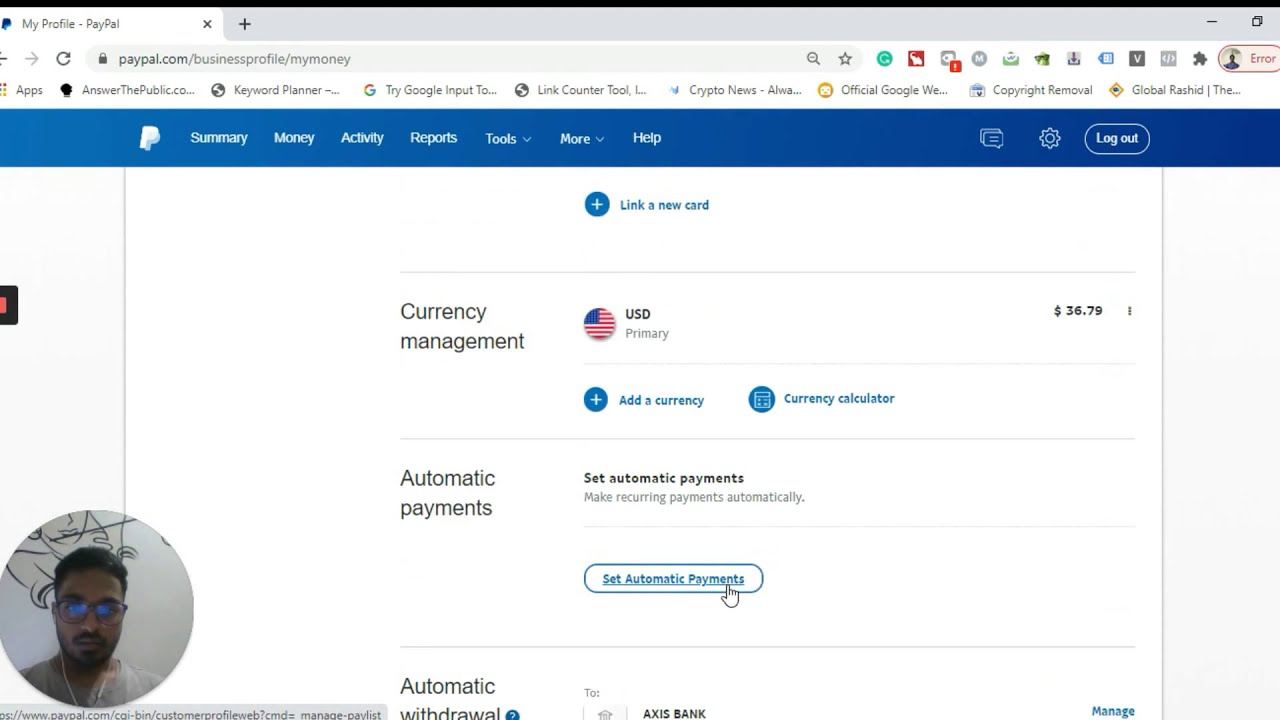The image size is (1280, 720).
Task: Click the Set automatic payments heading
Action: tap(664, 478)
